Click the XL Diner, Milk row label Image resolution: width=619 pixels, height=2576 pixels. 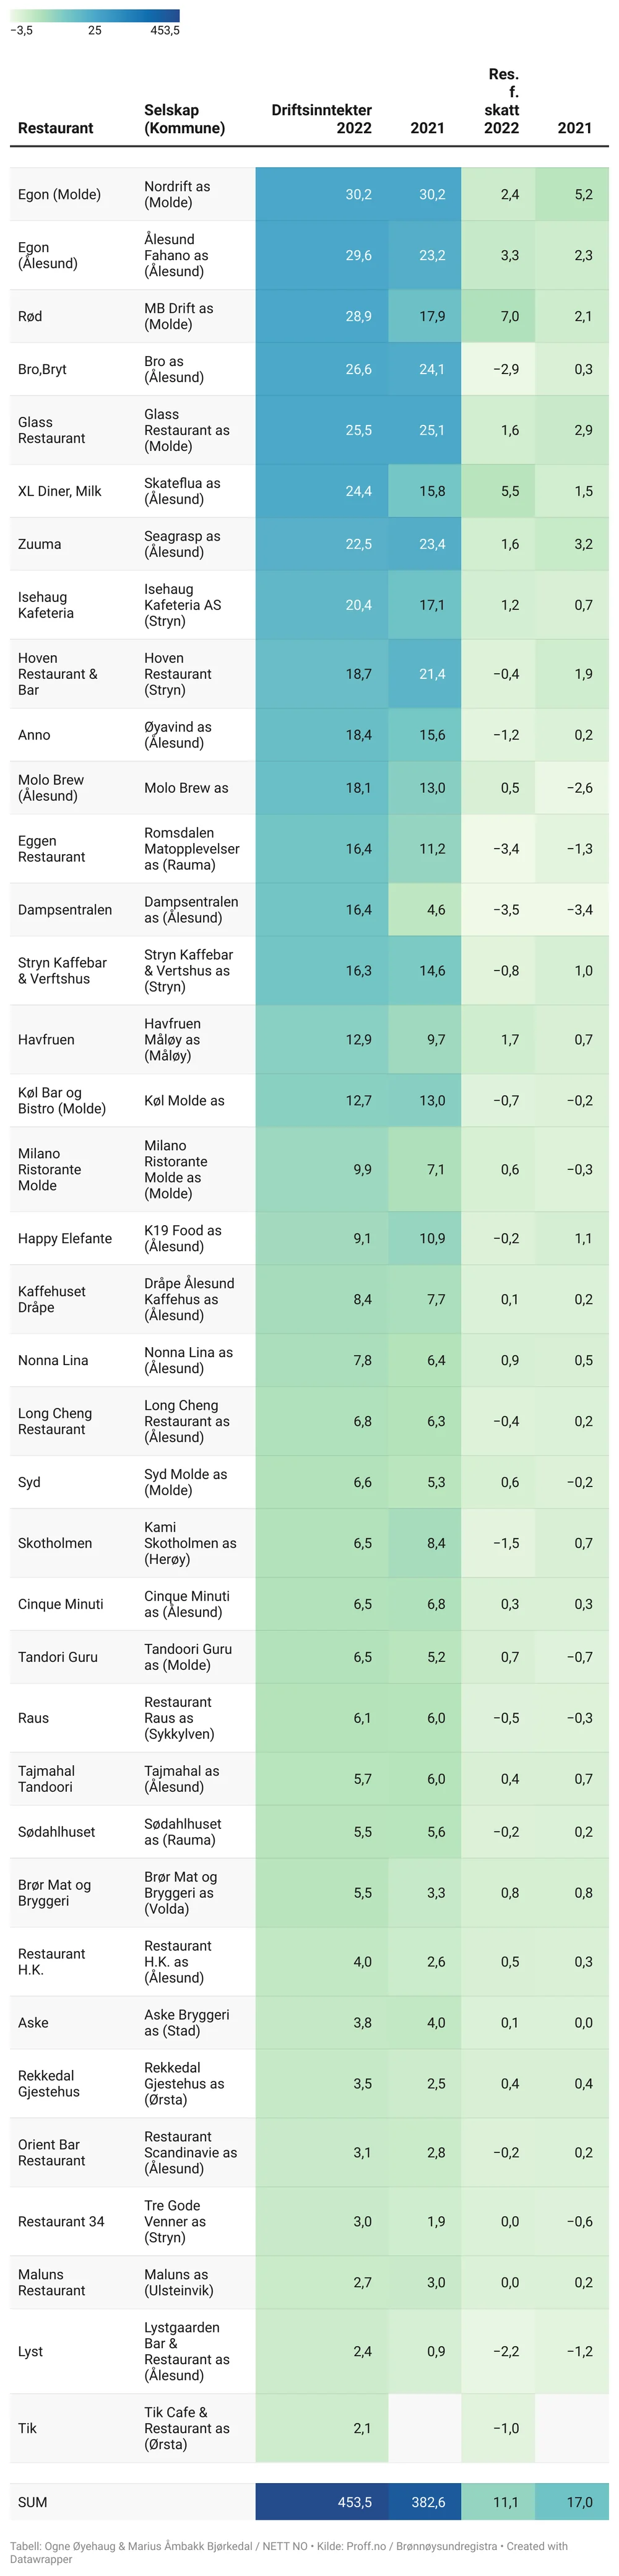tap(60, 492)
